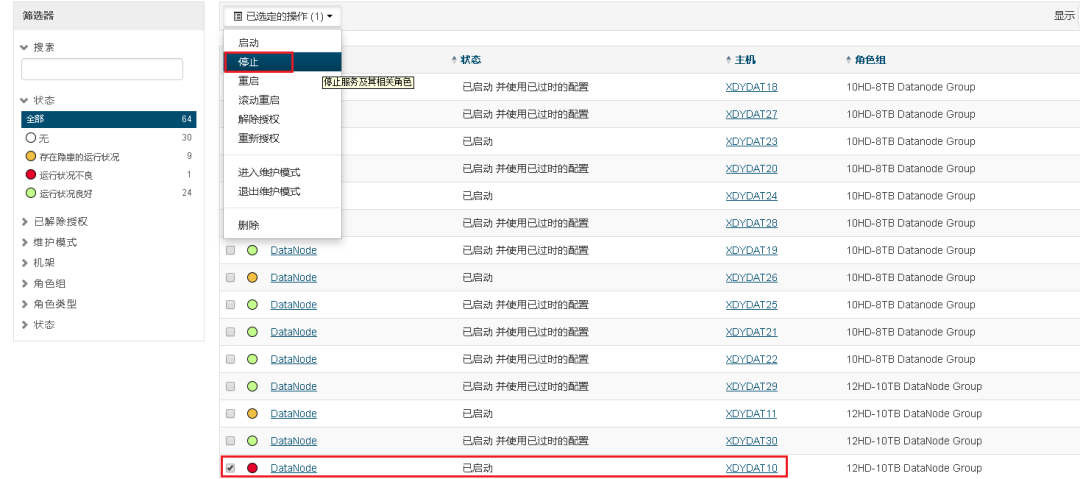1080x479 pixels.
Task: Choose 删除 from the actions menu
Action: pyautogui.click(x=282, y=225)
